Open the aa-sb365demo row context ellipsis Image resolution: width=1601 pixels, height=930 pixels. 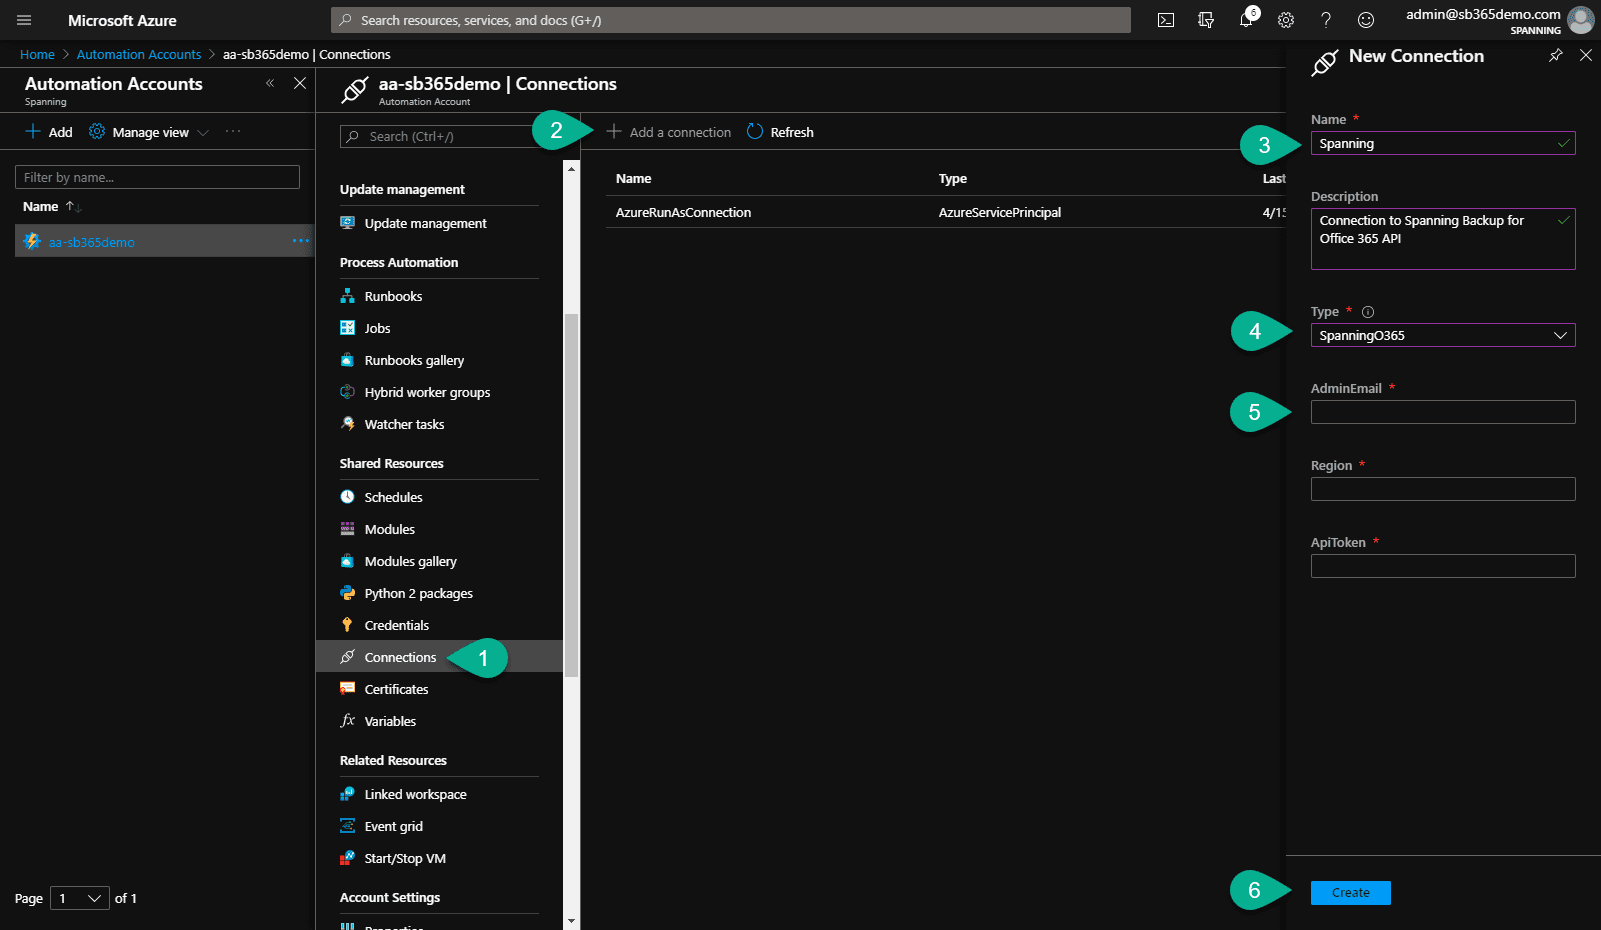(300, 241)
